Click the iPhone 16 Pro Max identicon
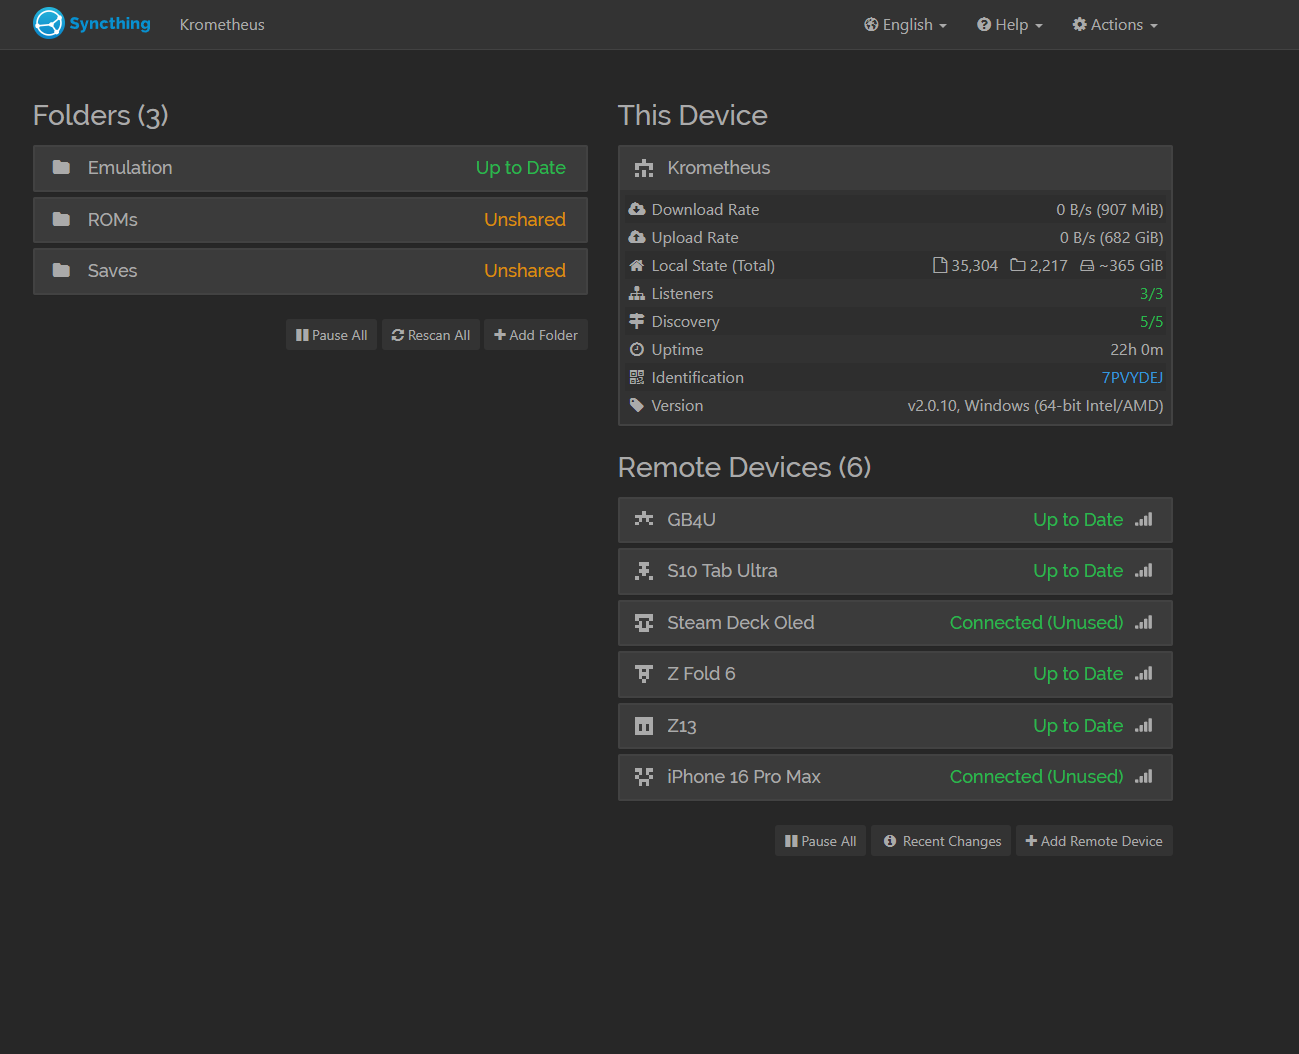1299x1054 pixels. pyautogui.click(x=644, y=777)
